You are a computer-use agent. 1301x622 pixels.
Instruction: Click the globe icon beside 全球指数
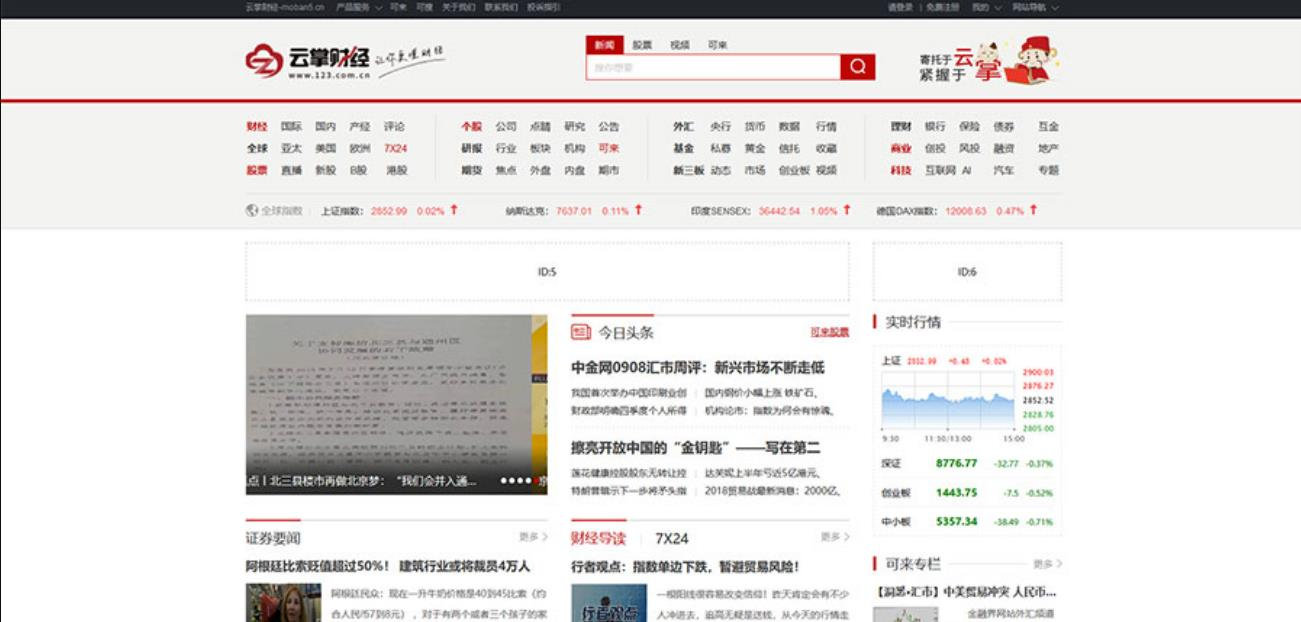(x=252, y=211)
